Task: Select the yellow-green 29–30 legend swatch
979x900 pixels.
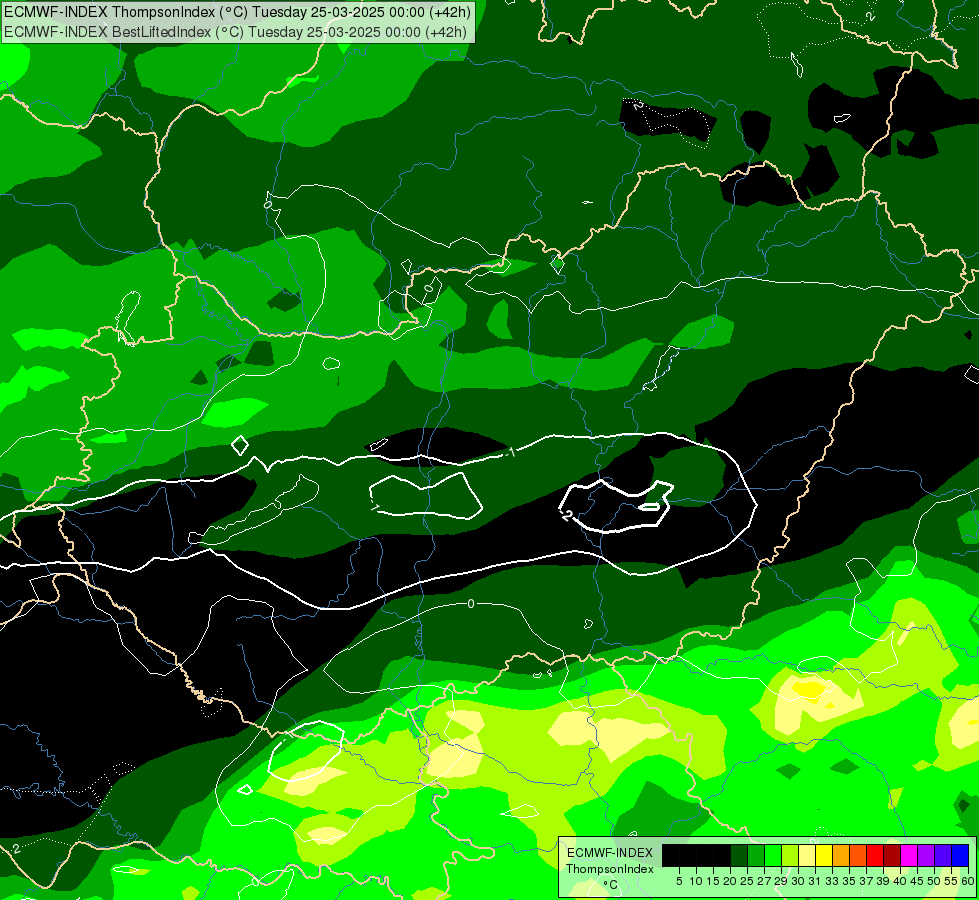Action: [790, 855]
